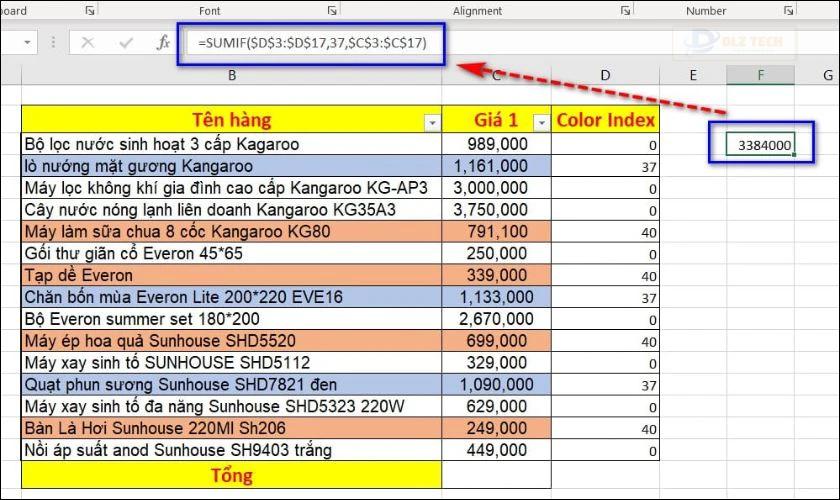Open the Clipboard pane launcher
The width and height of the screenshot is (840, 500).
pos(90,10)
